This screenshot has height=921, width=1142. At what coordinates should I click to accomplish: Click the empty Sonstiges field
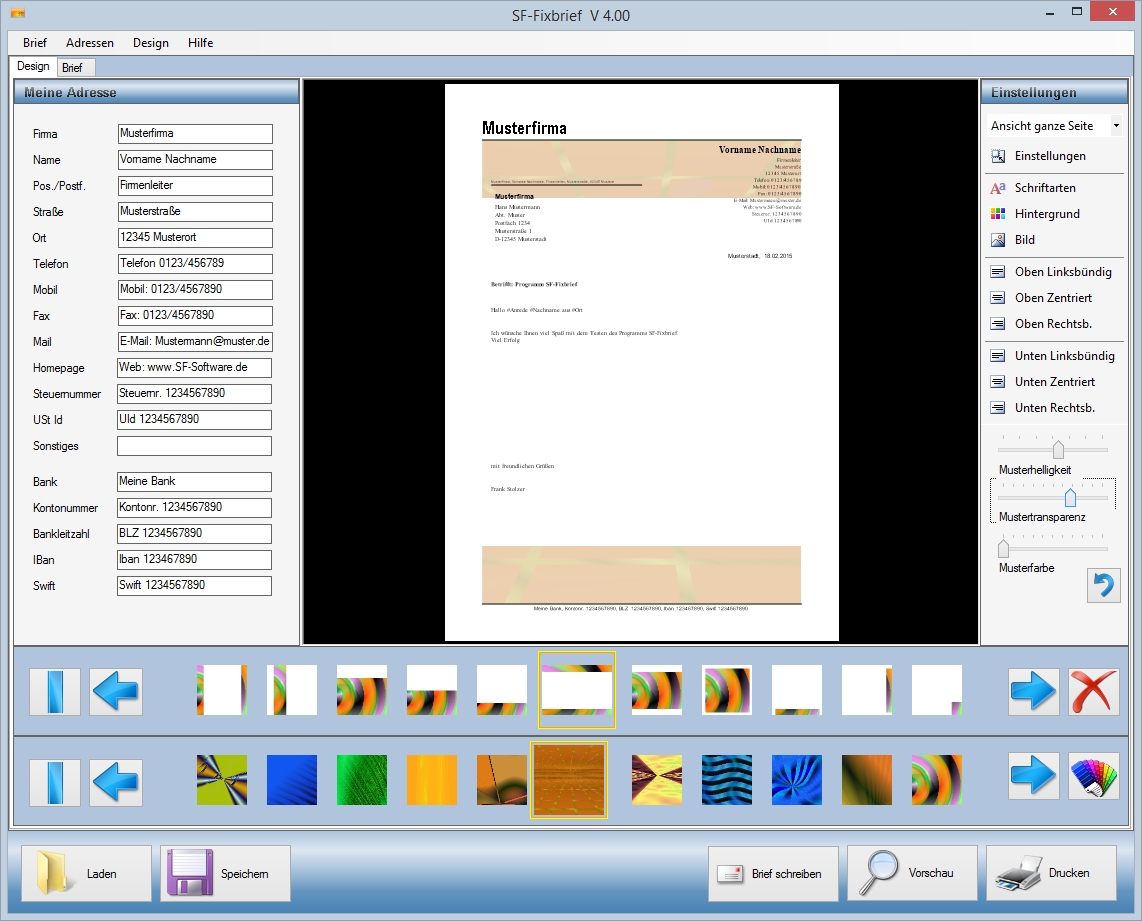(194, 446)
